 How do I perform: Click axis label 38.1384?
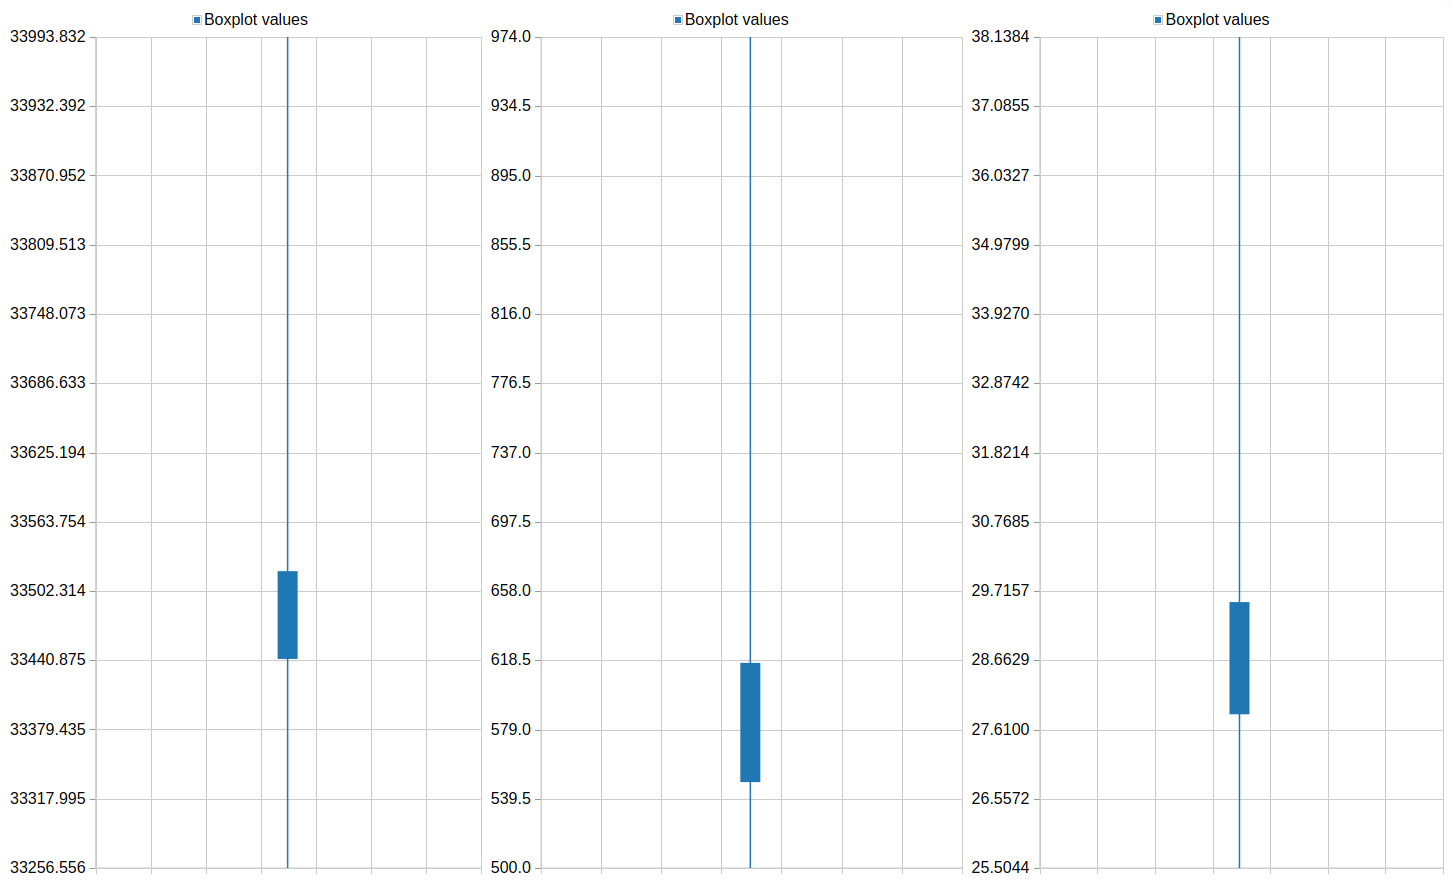1000,37
